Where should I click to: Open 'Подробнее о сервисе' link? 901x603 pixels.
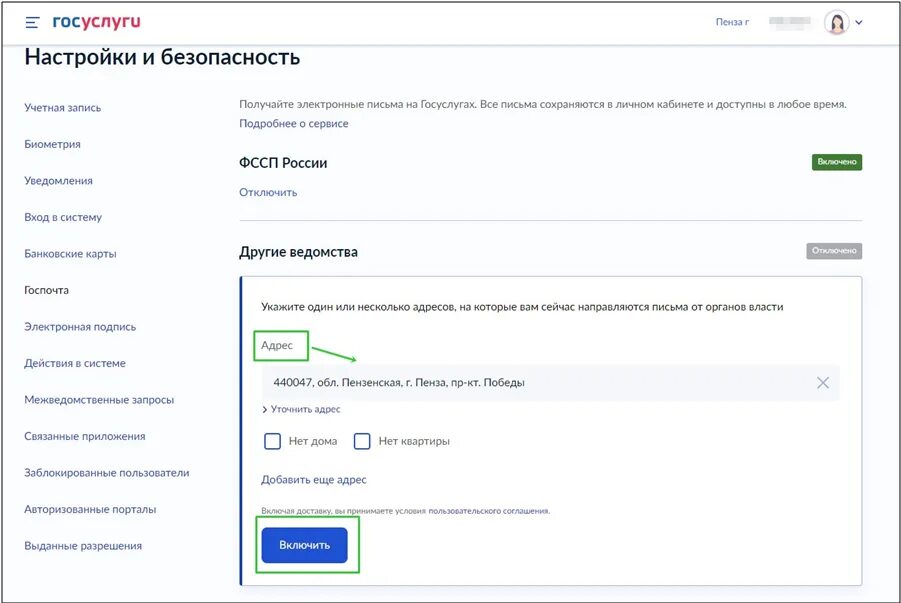pos(294,123)
